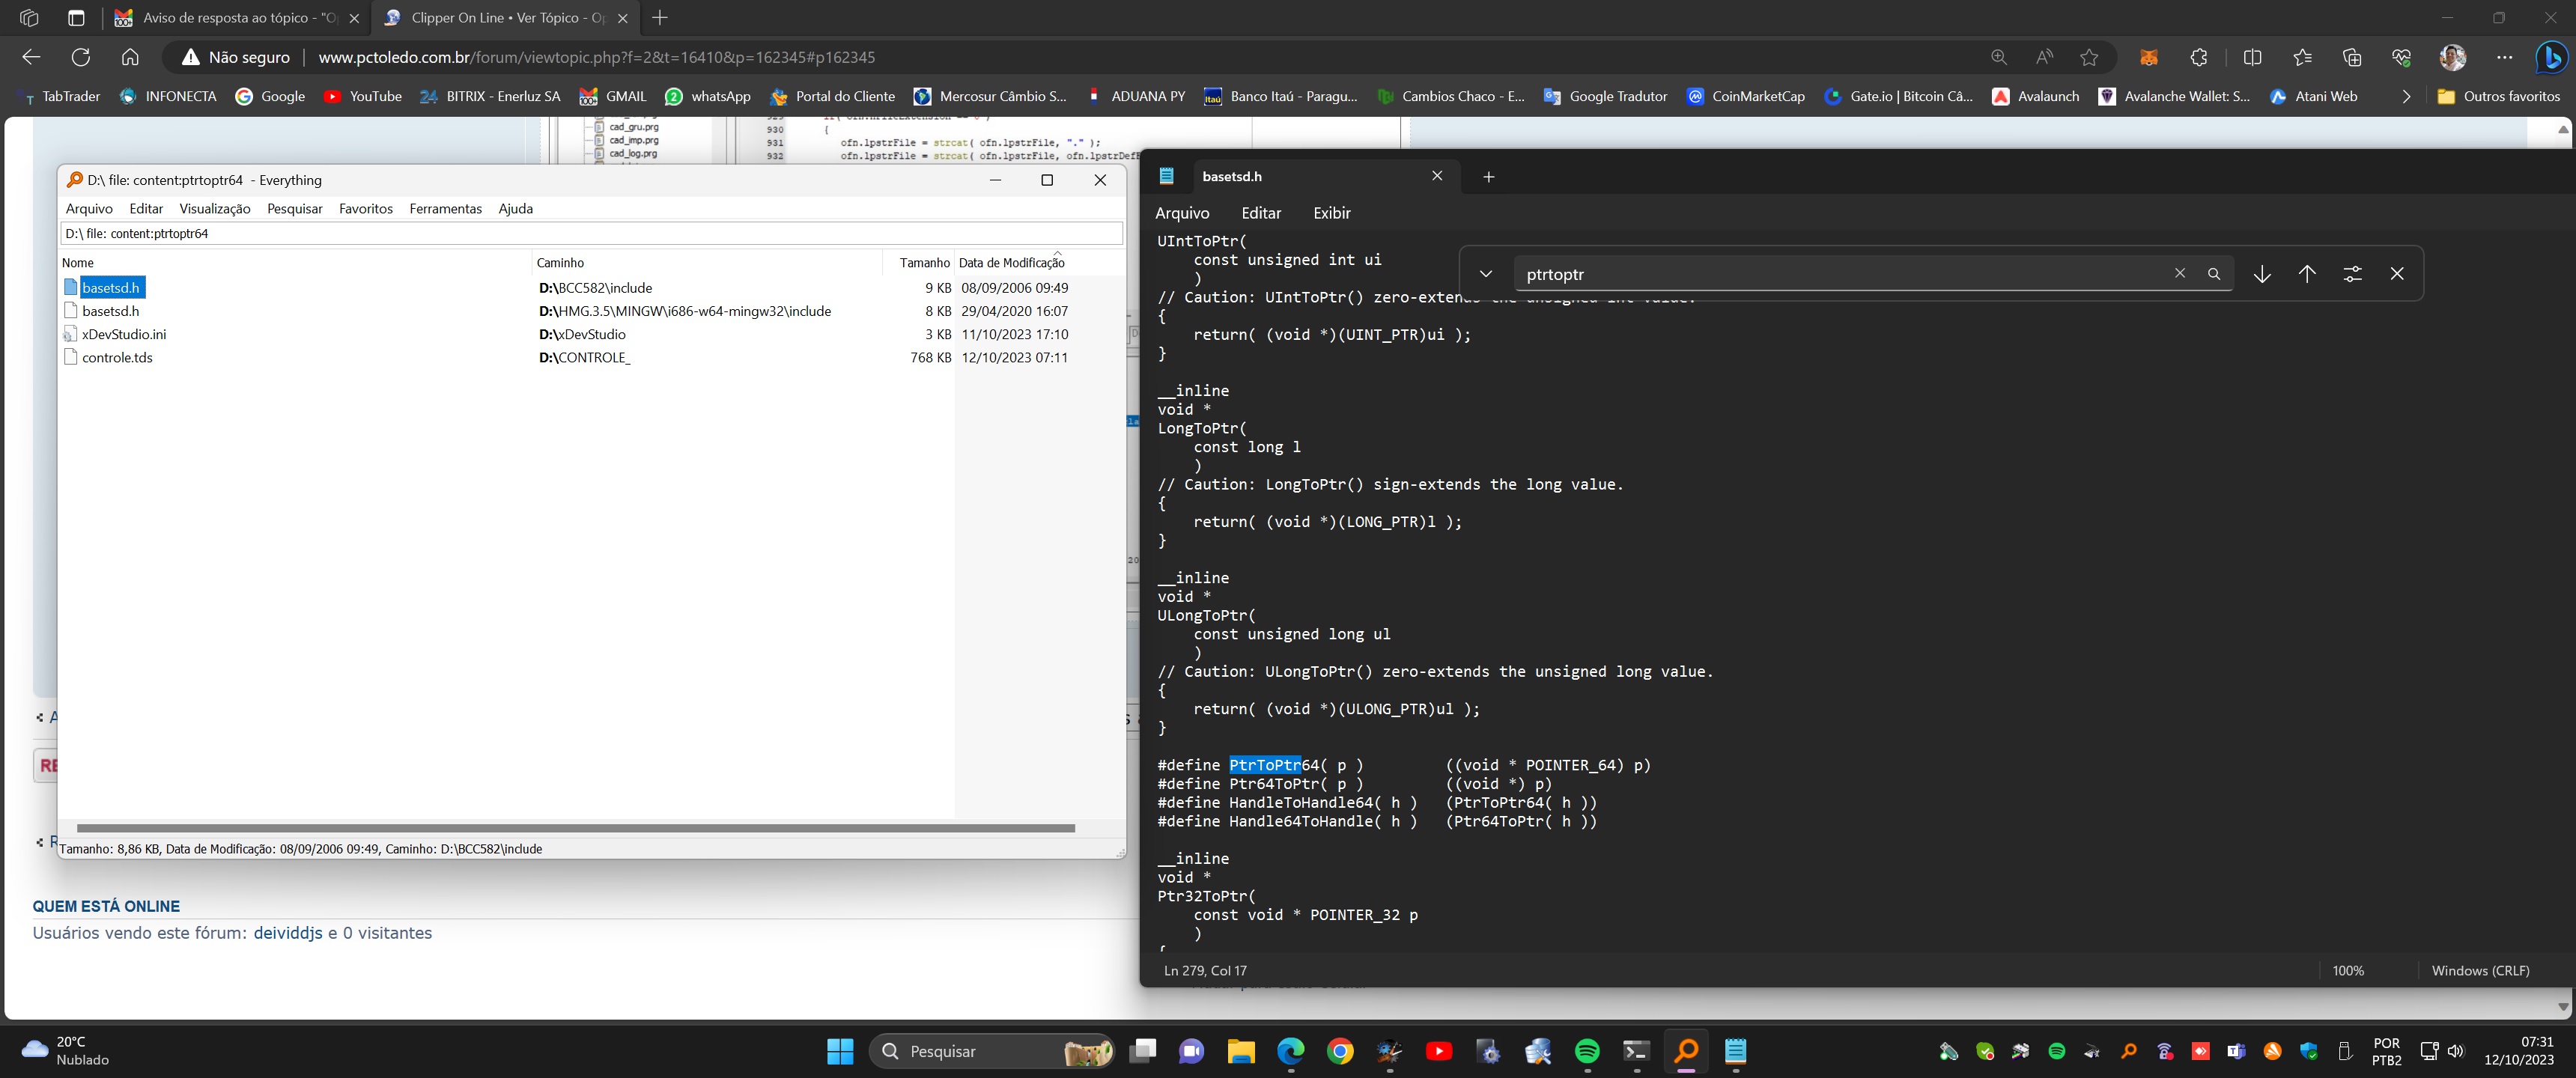Add a new Notepad tab
The image size is (2576, 1078).
tap(1488, 177)
